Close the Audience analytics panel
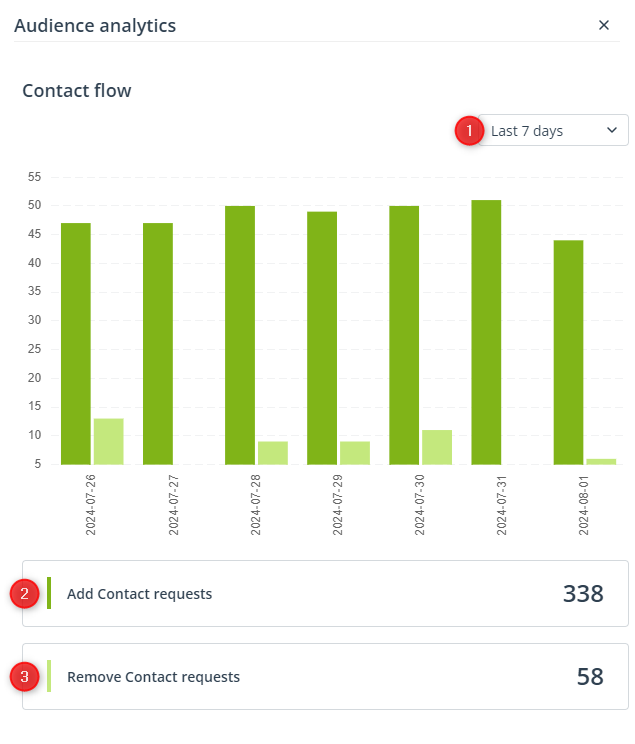This screenshot has height=744, width=635. click(604, 25)
